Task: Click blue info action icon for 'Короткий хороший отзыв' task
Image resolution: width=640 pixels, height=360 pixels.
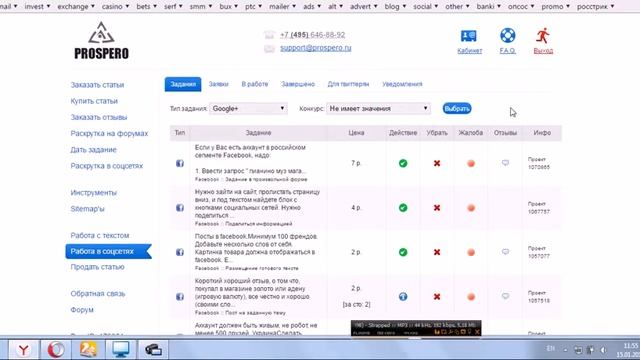Action: pos(403,297)
